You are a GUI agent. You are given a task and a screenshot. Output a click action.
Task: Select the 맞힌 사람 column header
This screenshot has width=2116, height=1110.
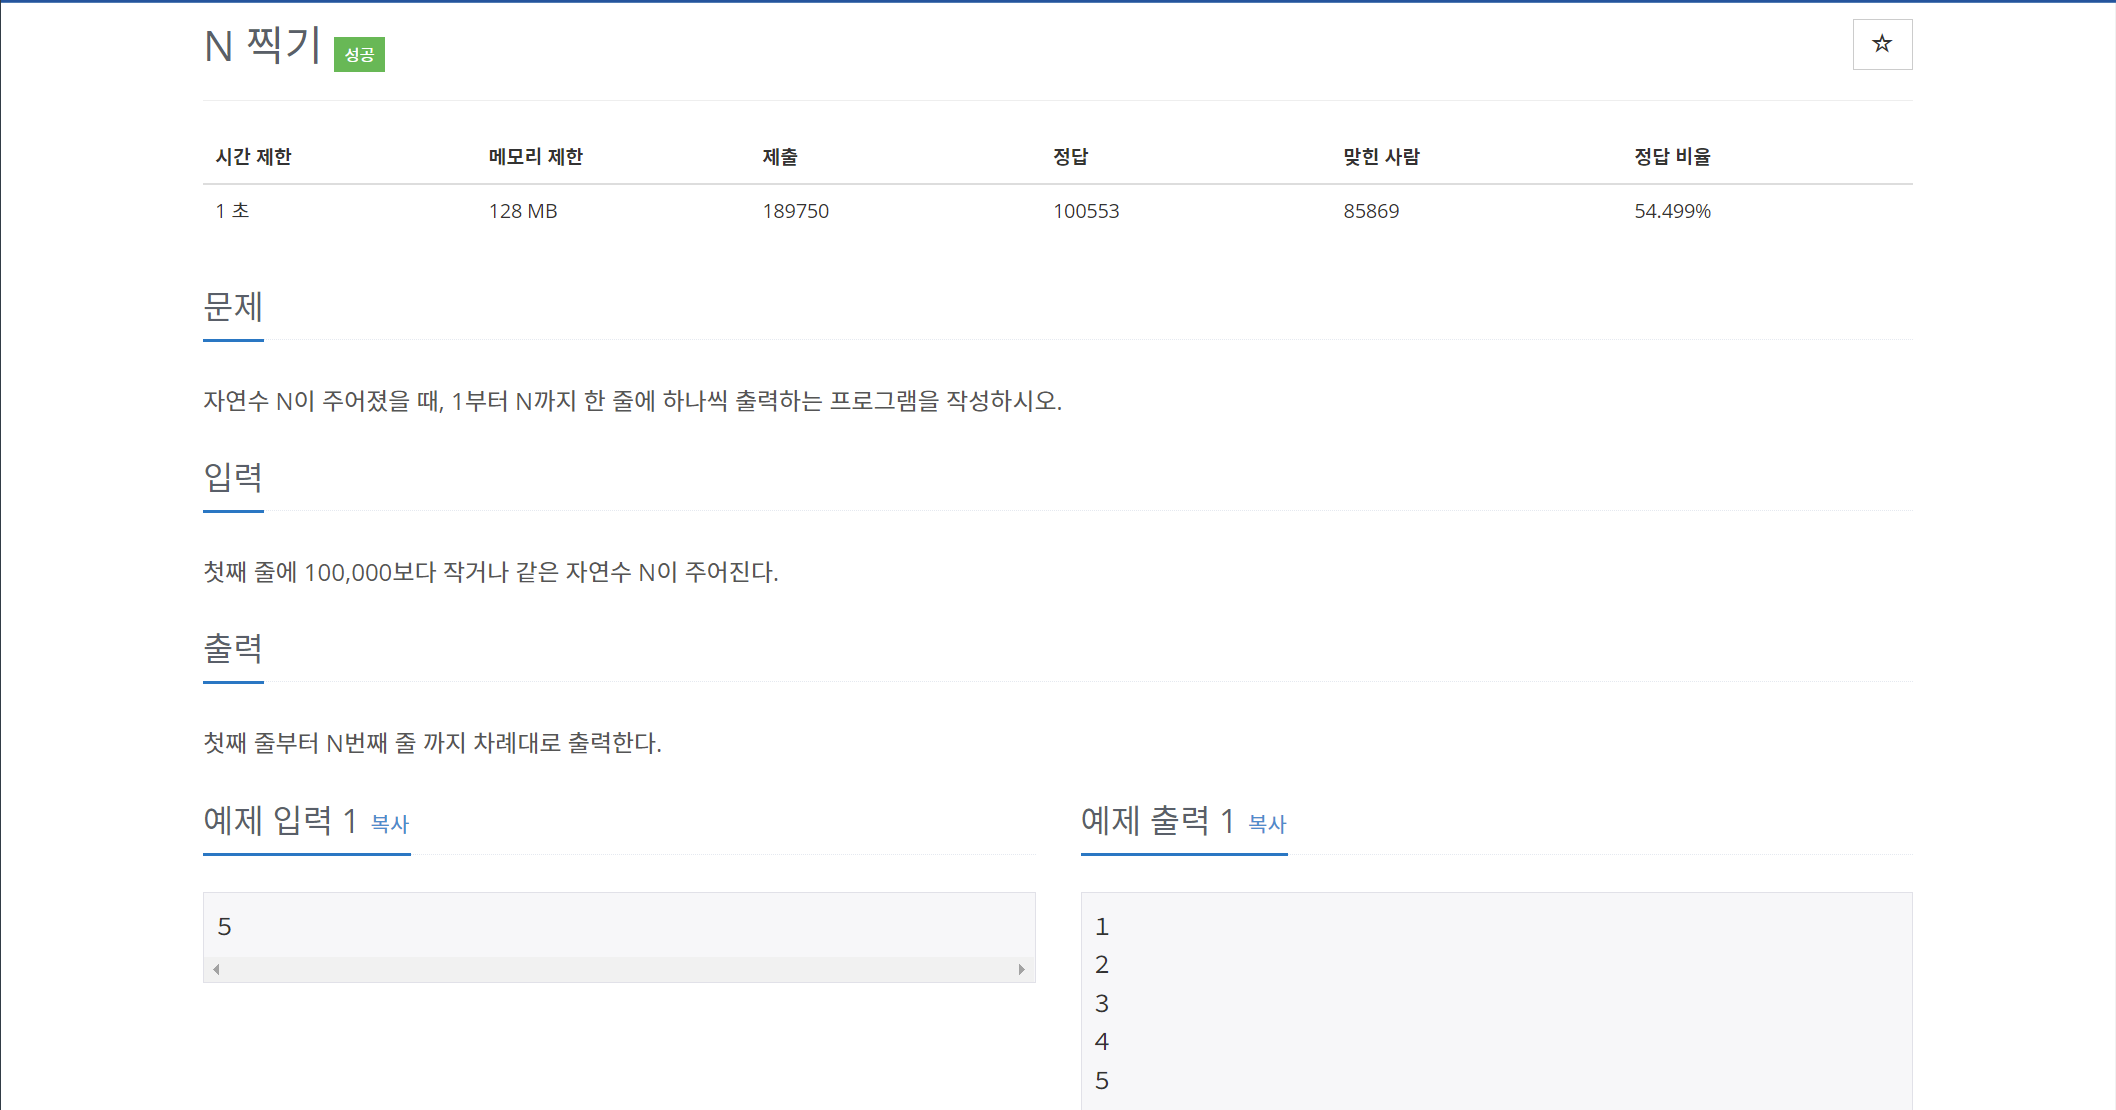(1381, 157)
